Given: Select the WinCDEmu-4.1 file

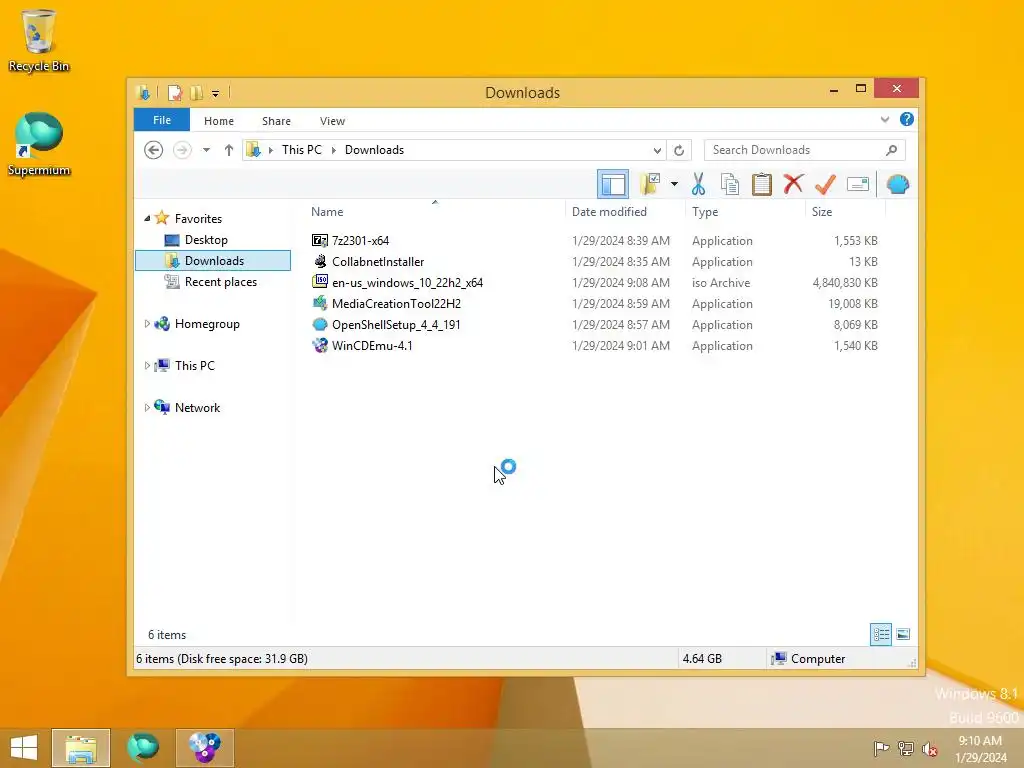Looking at the screenshot, I should (x=372, y=345).
